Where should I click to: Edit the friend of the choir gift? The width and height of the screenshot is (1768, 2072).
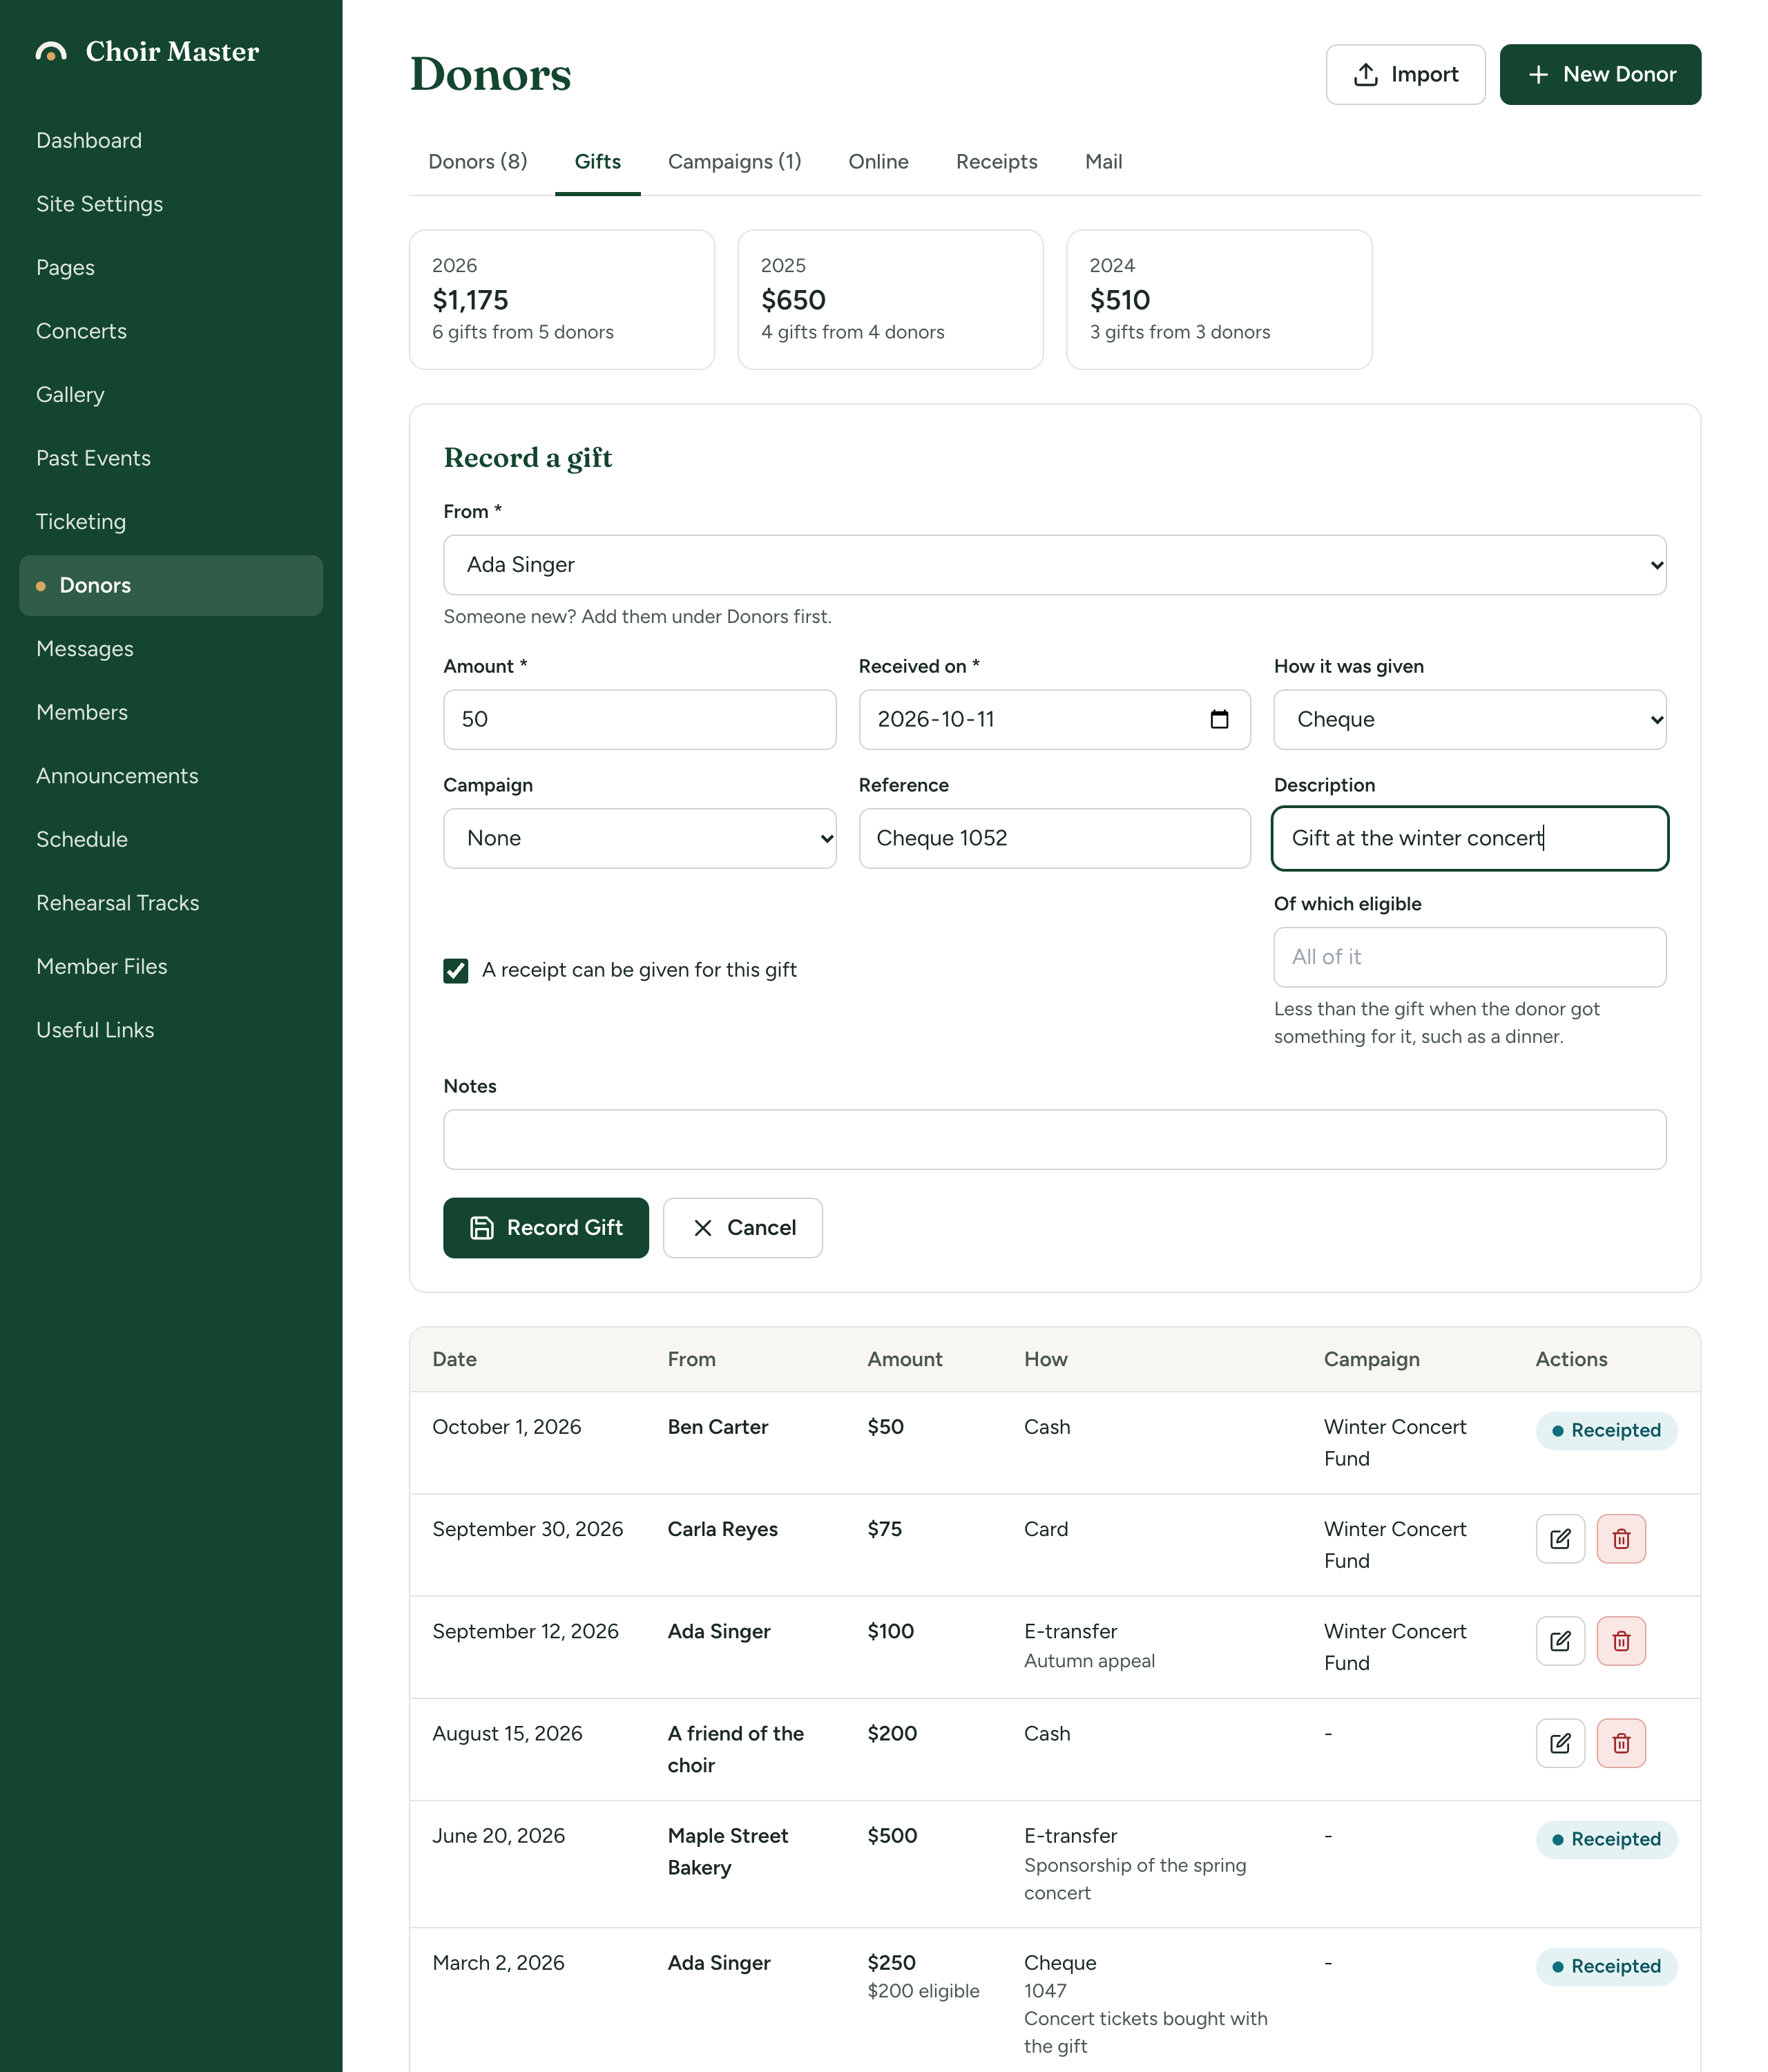coord(1559,1743)
